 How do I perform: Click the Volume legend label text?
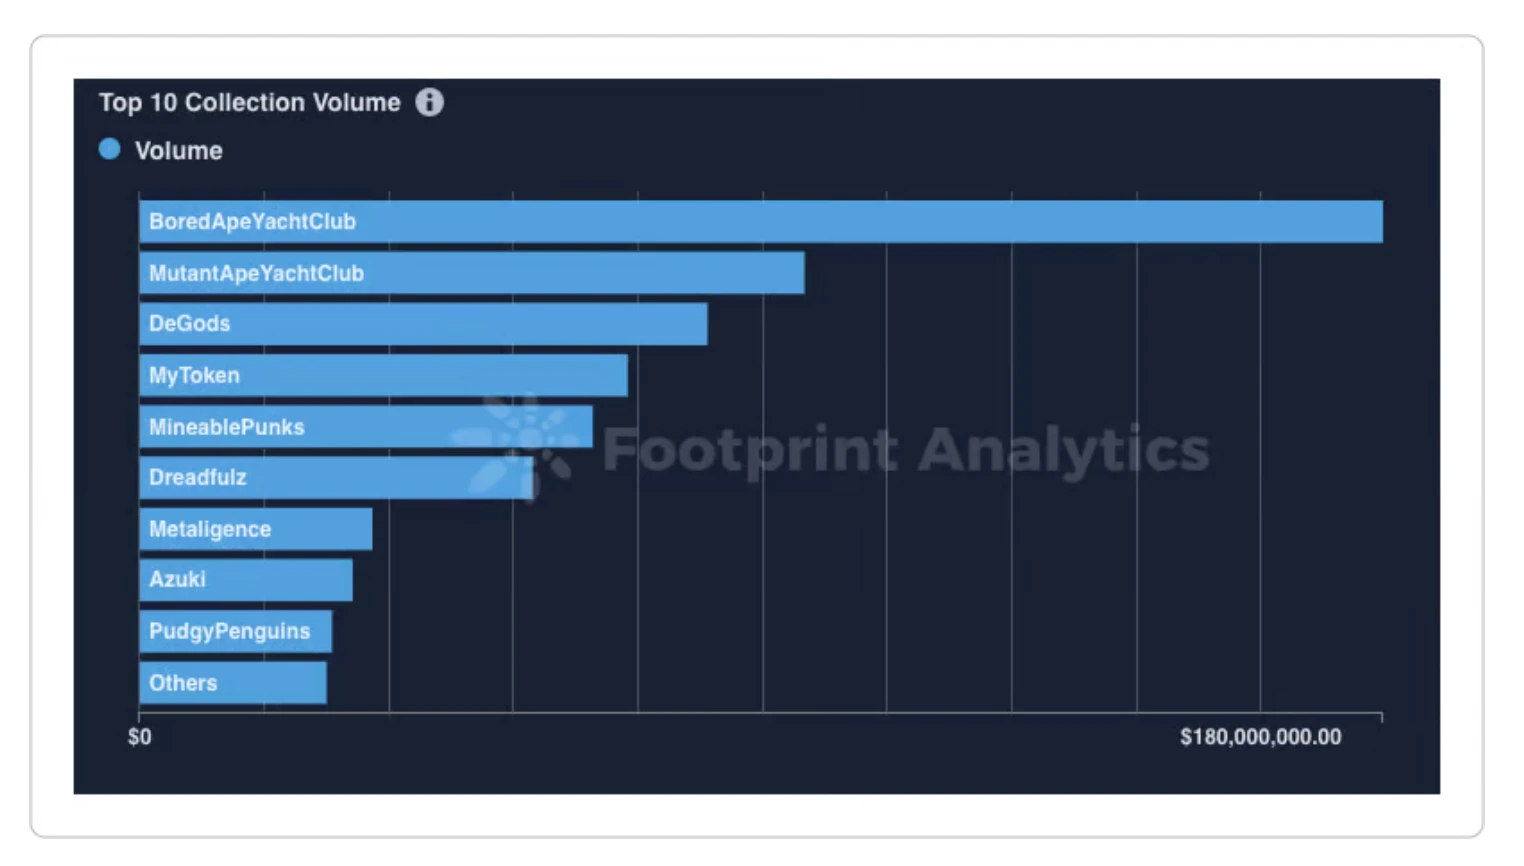(179, 151)
